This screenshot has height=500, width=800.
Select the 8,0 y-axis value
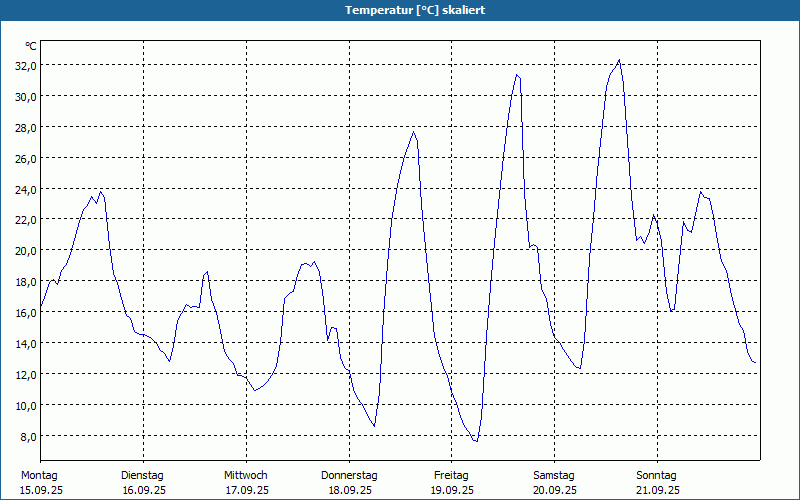[28, 437]
